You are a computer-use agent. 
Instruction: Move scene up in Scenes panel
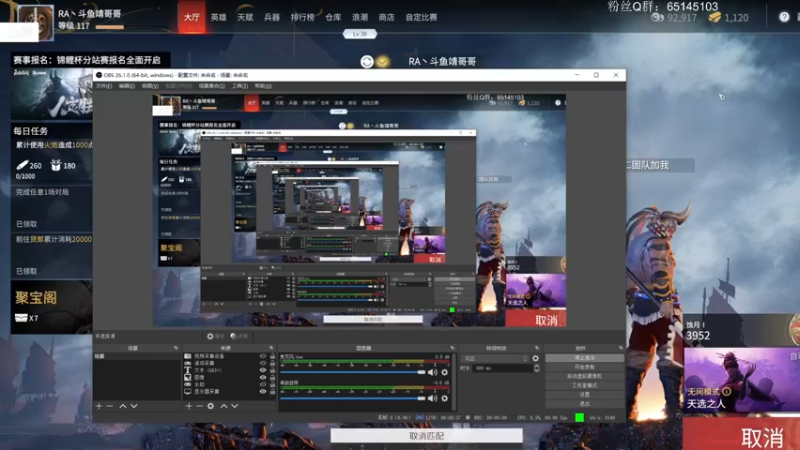(x=122, y=406)
